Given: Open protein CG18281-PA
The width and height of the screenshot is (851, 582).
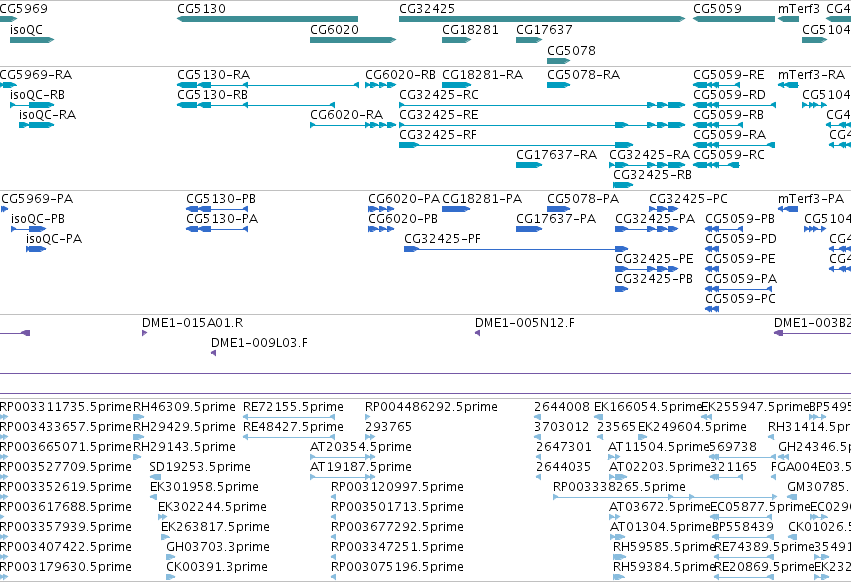Looking at the screenshot, I should [482, 199].
